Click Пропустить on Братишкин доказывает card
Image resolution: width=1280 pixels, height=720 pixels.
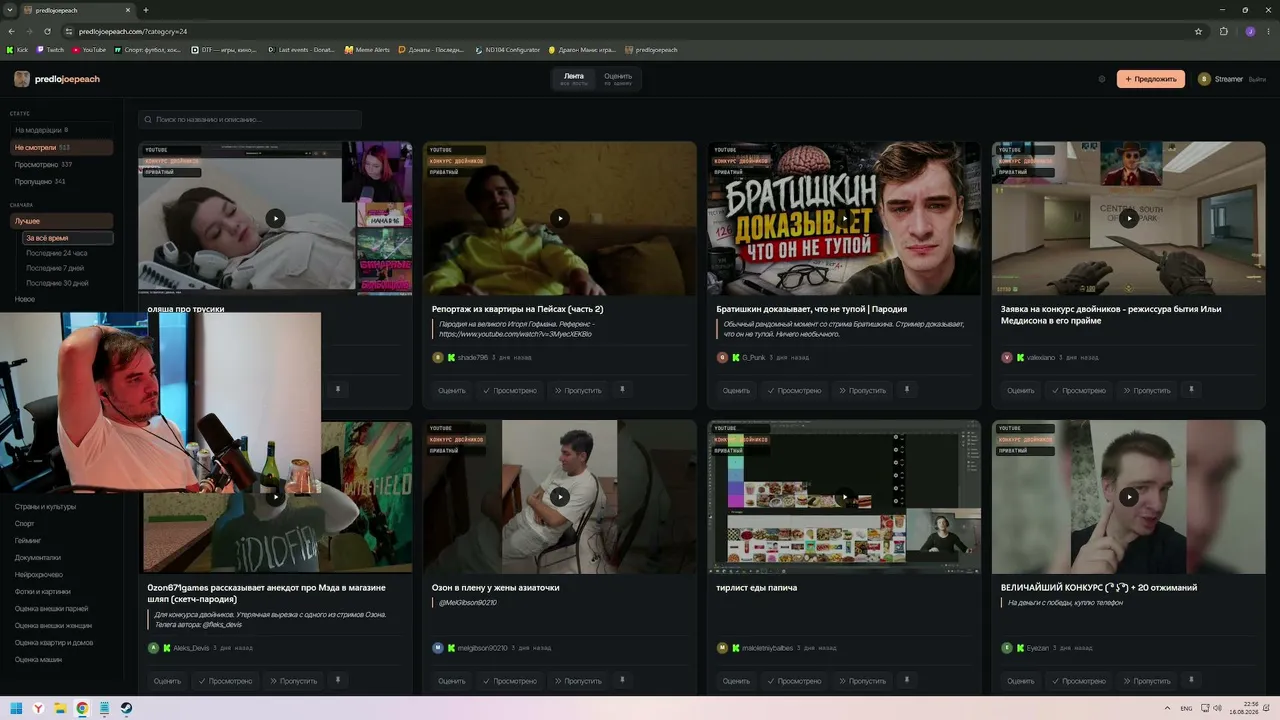coord(862,390)
